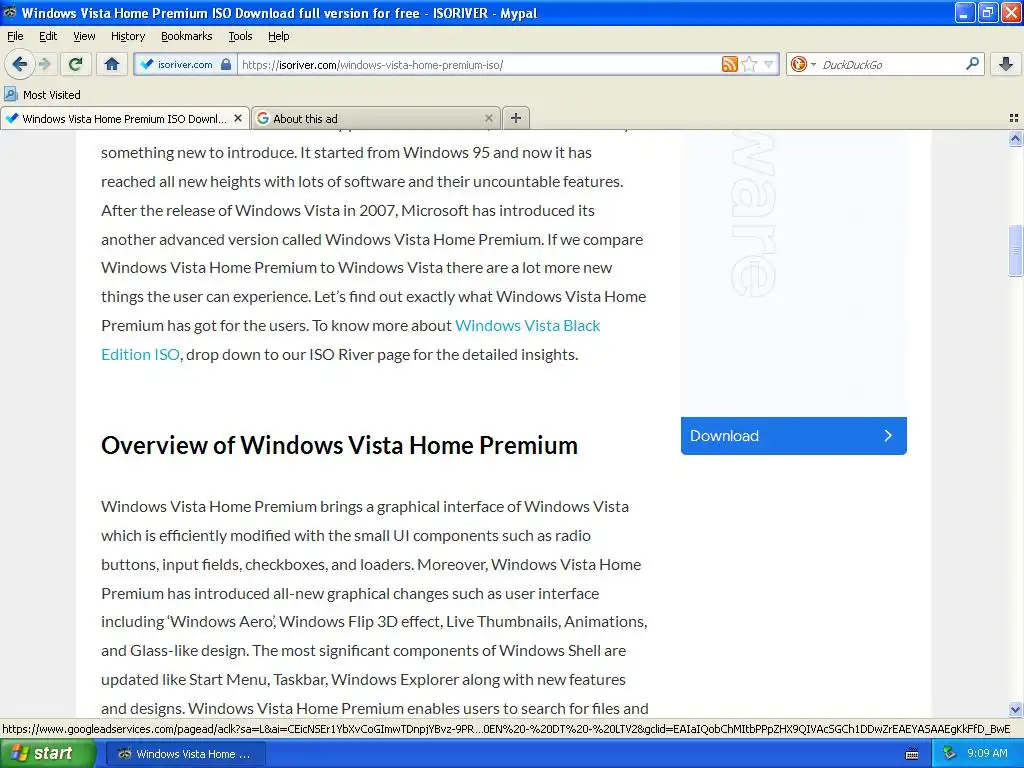Click the Mypal raccoon title bar icon

click(x=10, y=12)
